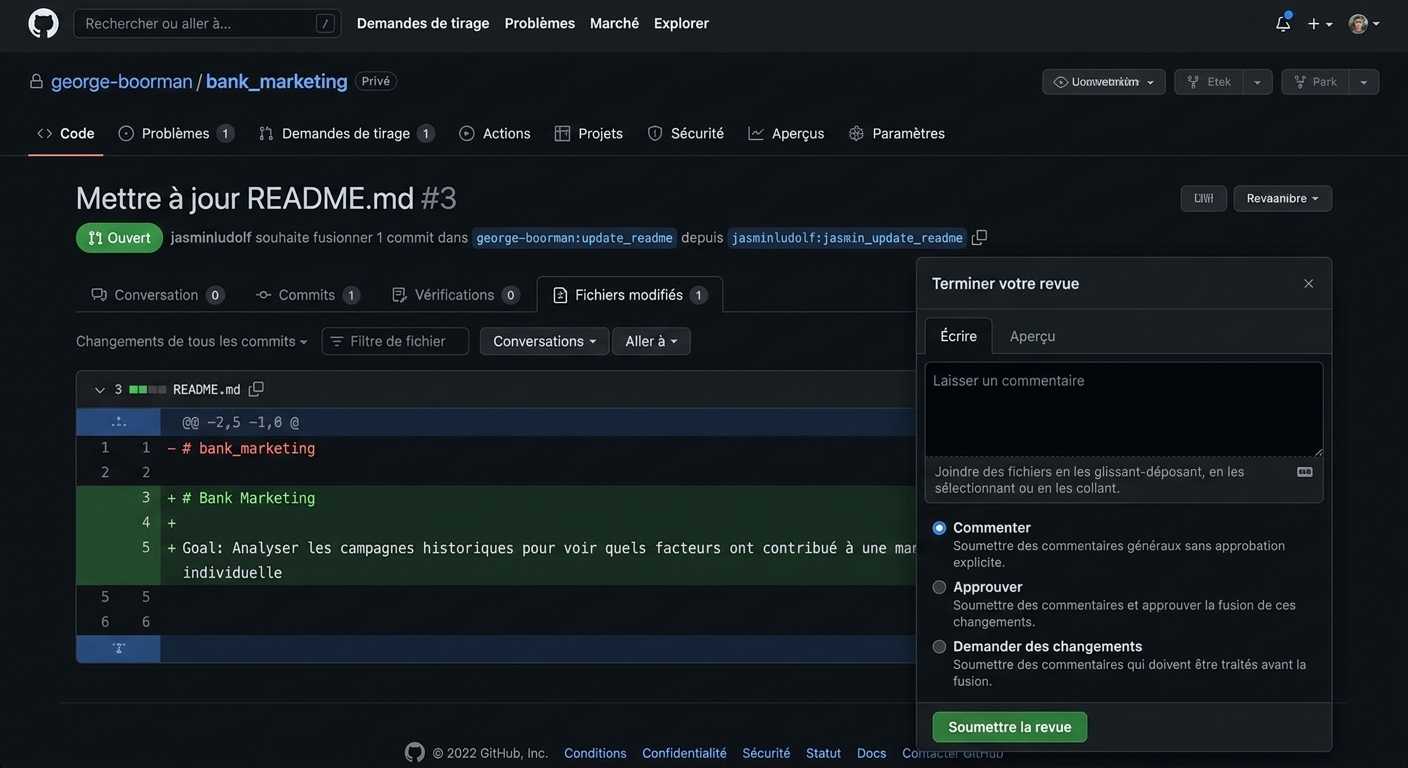Open 'Problèmes' in top navigation

pyautogui.click(x=540, y=23)
